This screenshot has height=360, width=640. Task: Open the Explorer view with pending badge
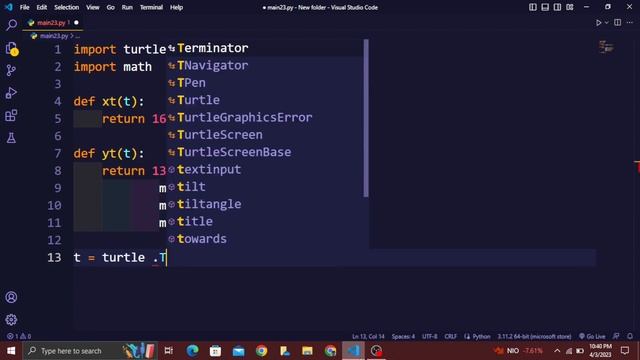click(x=11, y=49)
